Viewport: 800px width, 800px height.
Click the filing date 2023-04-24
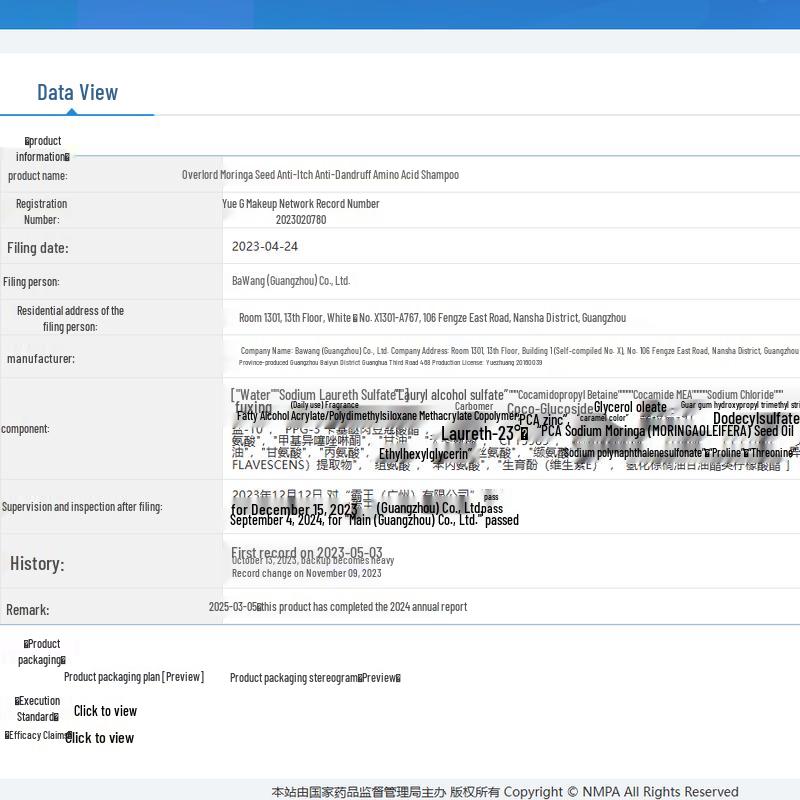pyautogui.click(x=265, y=247)
